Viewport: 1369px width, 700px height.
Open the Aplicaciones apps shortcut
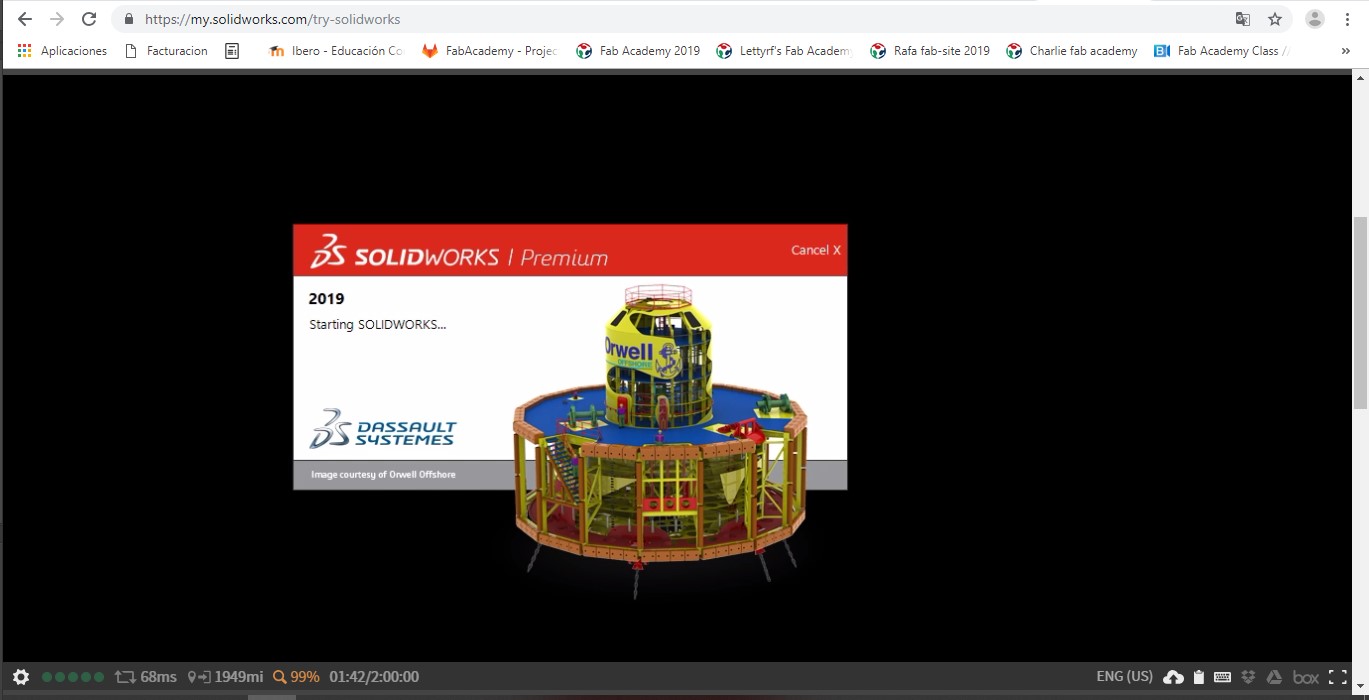click(62, 51)
